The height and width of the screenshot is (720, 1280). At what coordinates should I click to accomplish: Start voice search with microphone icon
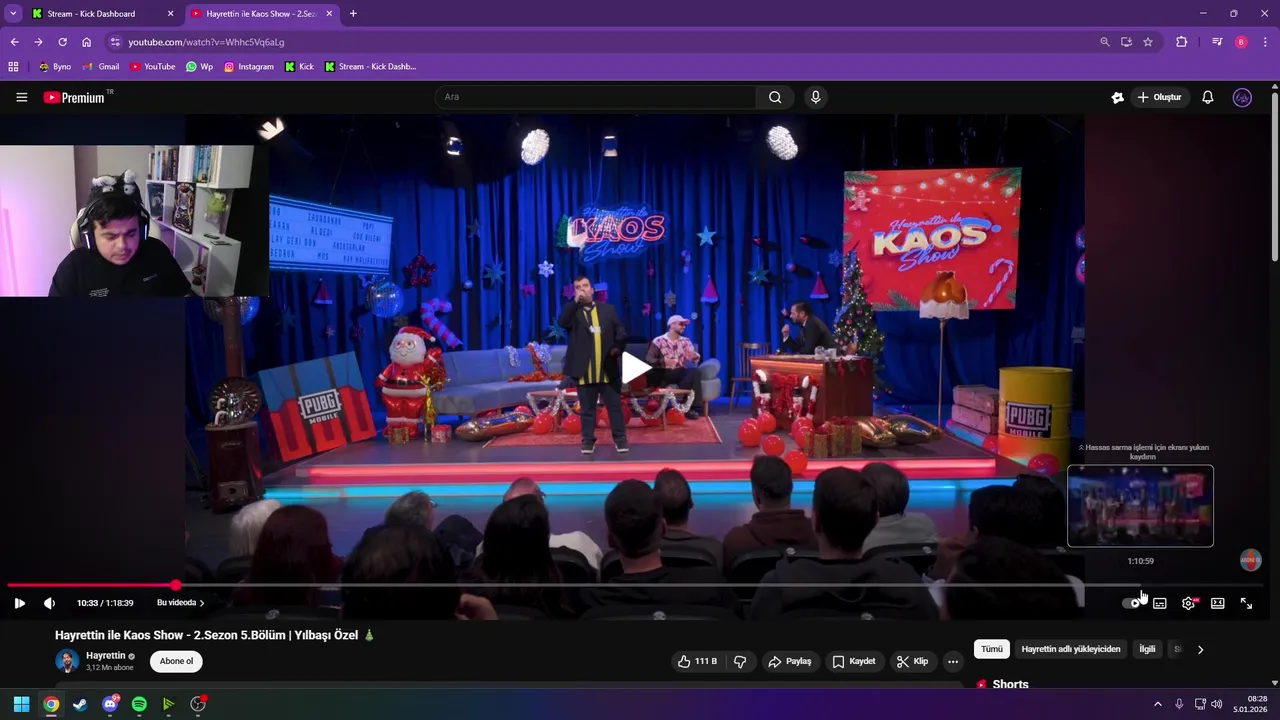point(816,97)
